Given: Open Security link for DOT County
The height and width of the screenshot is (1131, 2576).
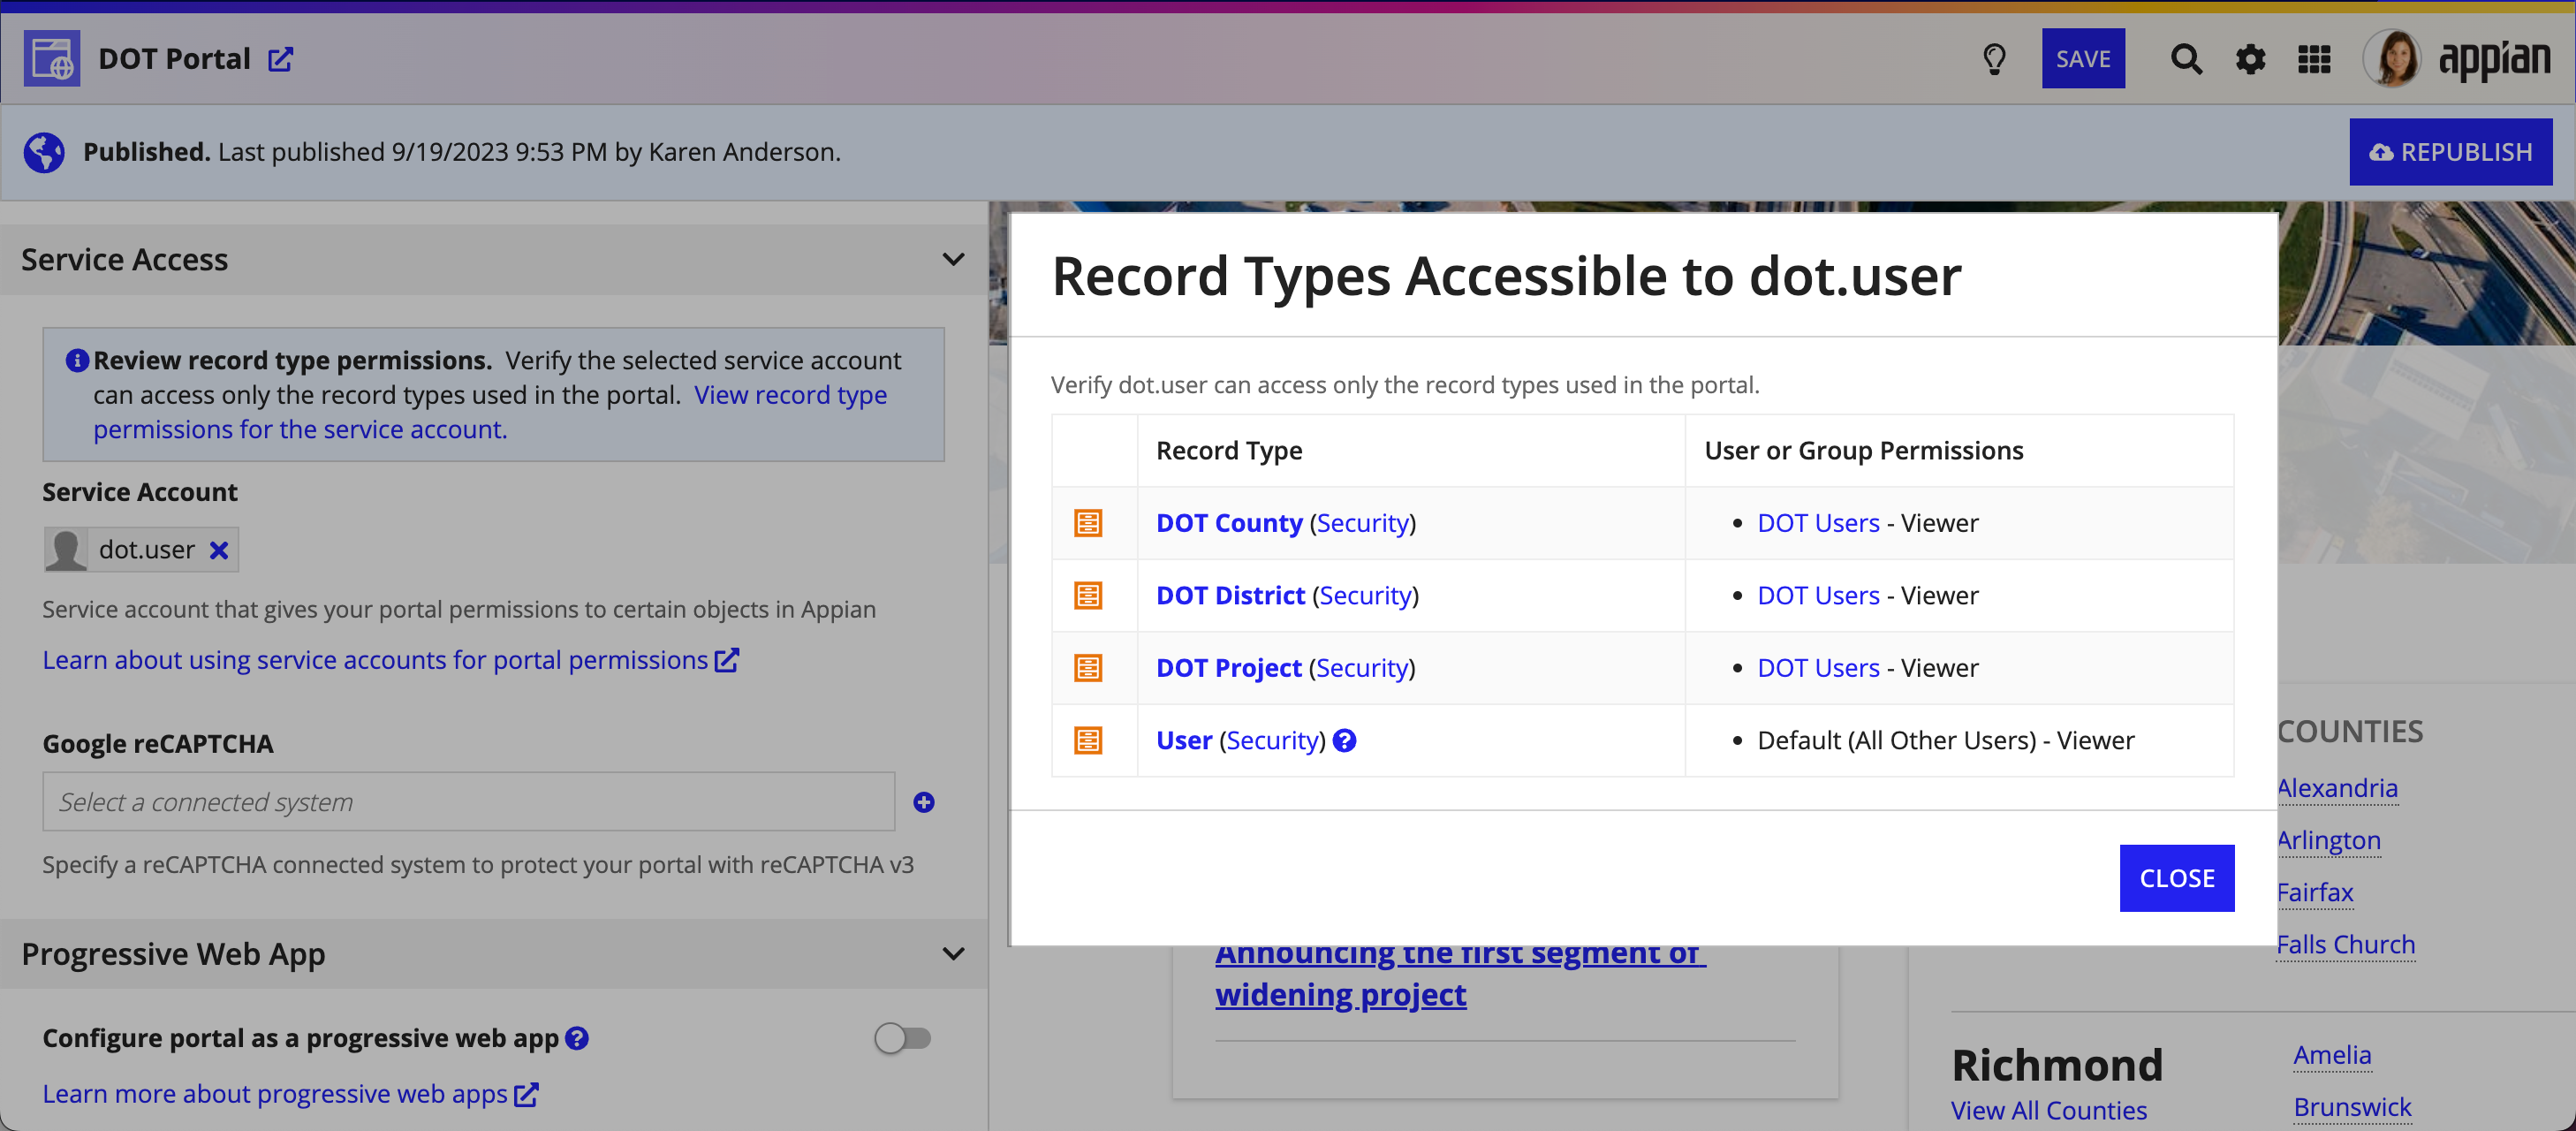Looking at the screenshot, I should click(x=1362, y=523).
